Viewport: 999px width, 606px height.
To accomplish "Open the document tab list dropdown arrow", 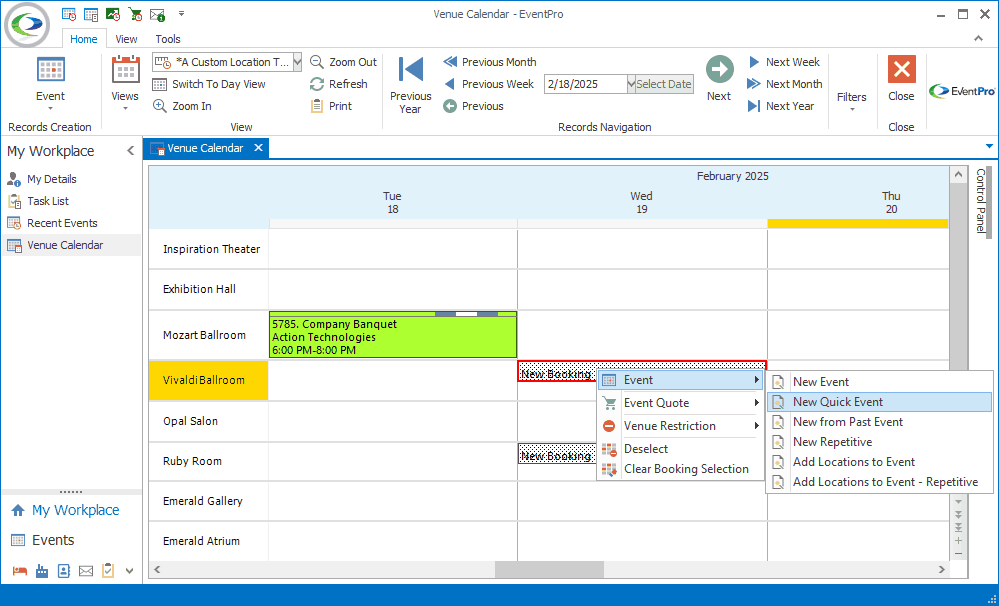I will click(989, 147).
